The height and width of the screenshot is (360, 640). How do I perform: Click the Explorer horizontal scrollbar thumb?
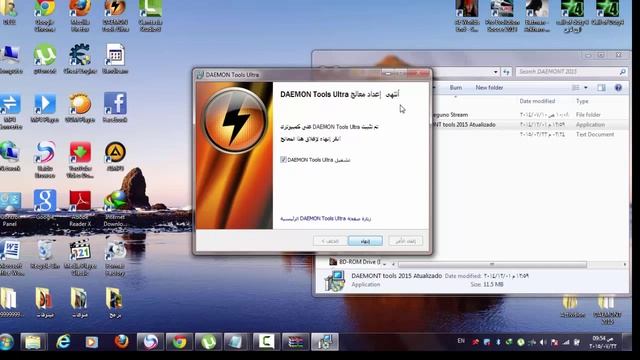[492, 264]
